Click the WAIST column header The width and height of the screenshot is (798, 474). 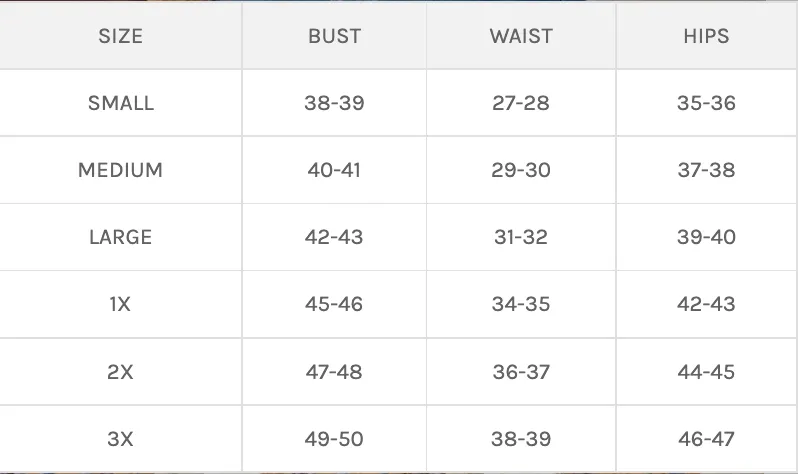[x=521, y=36]
